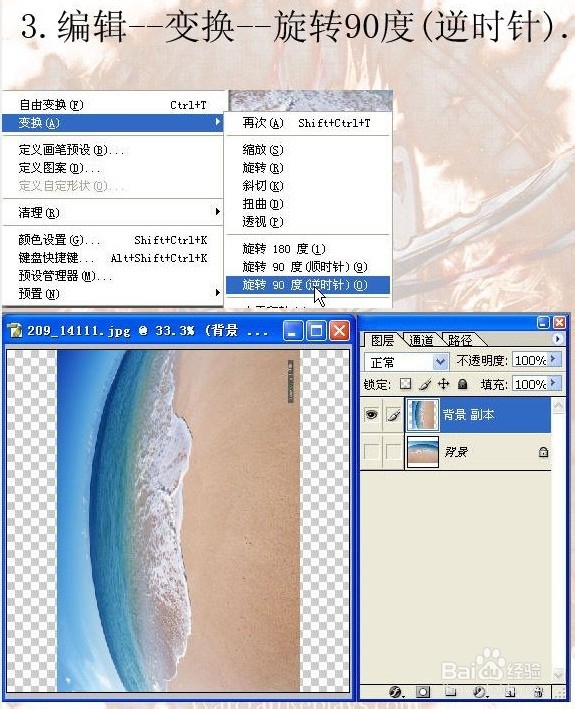Show the 背景 layer visibility box

372,451
